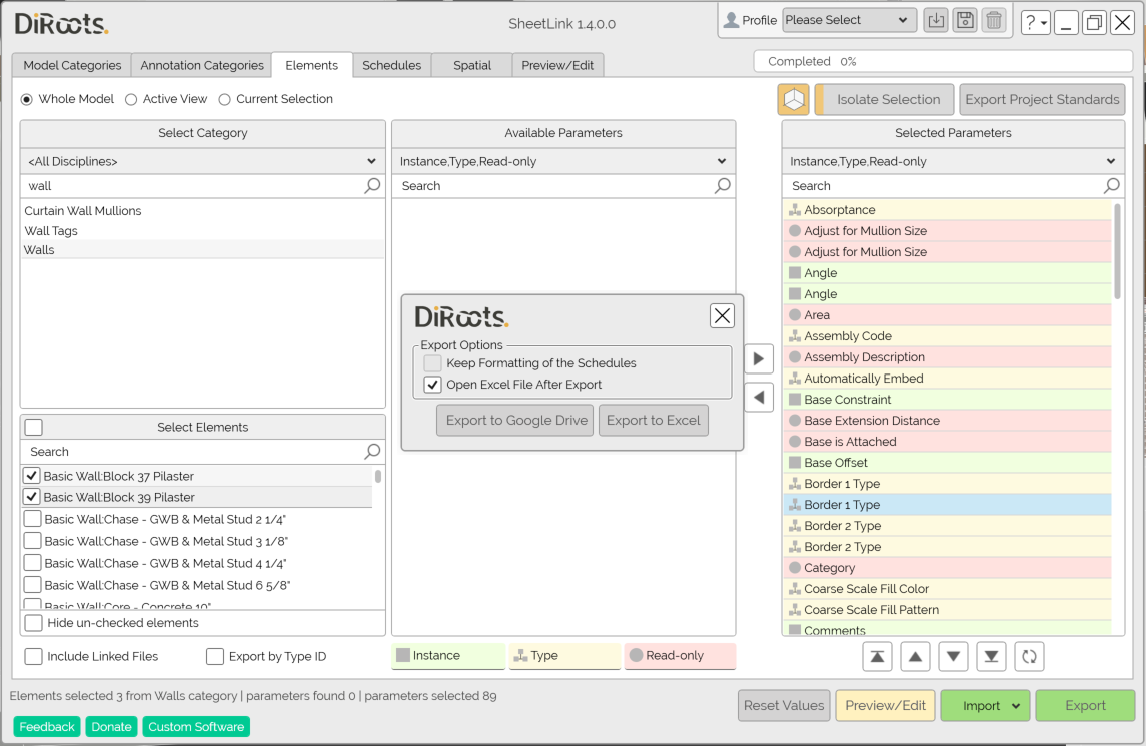Move selected parameter to top
1146x746 pixels.
(877, 656)
